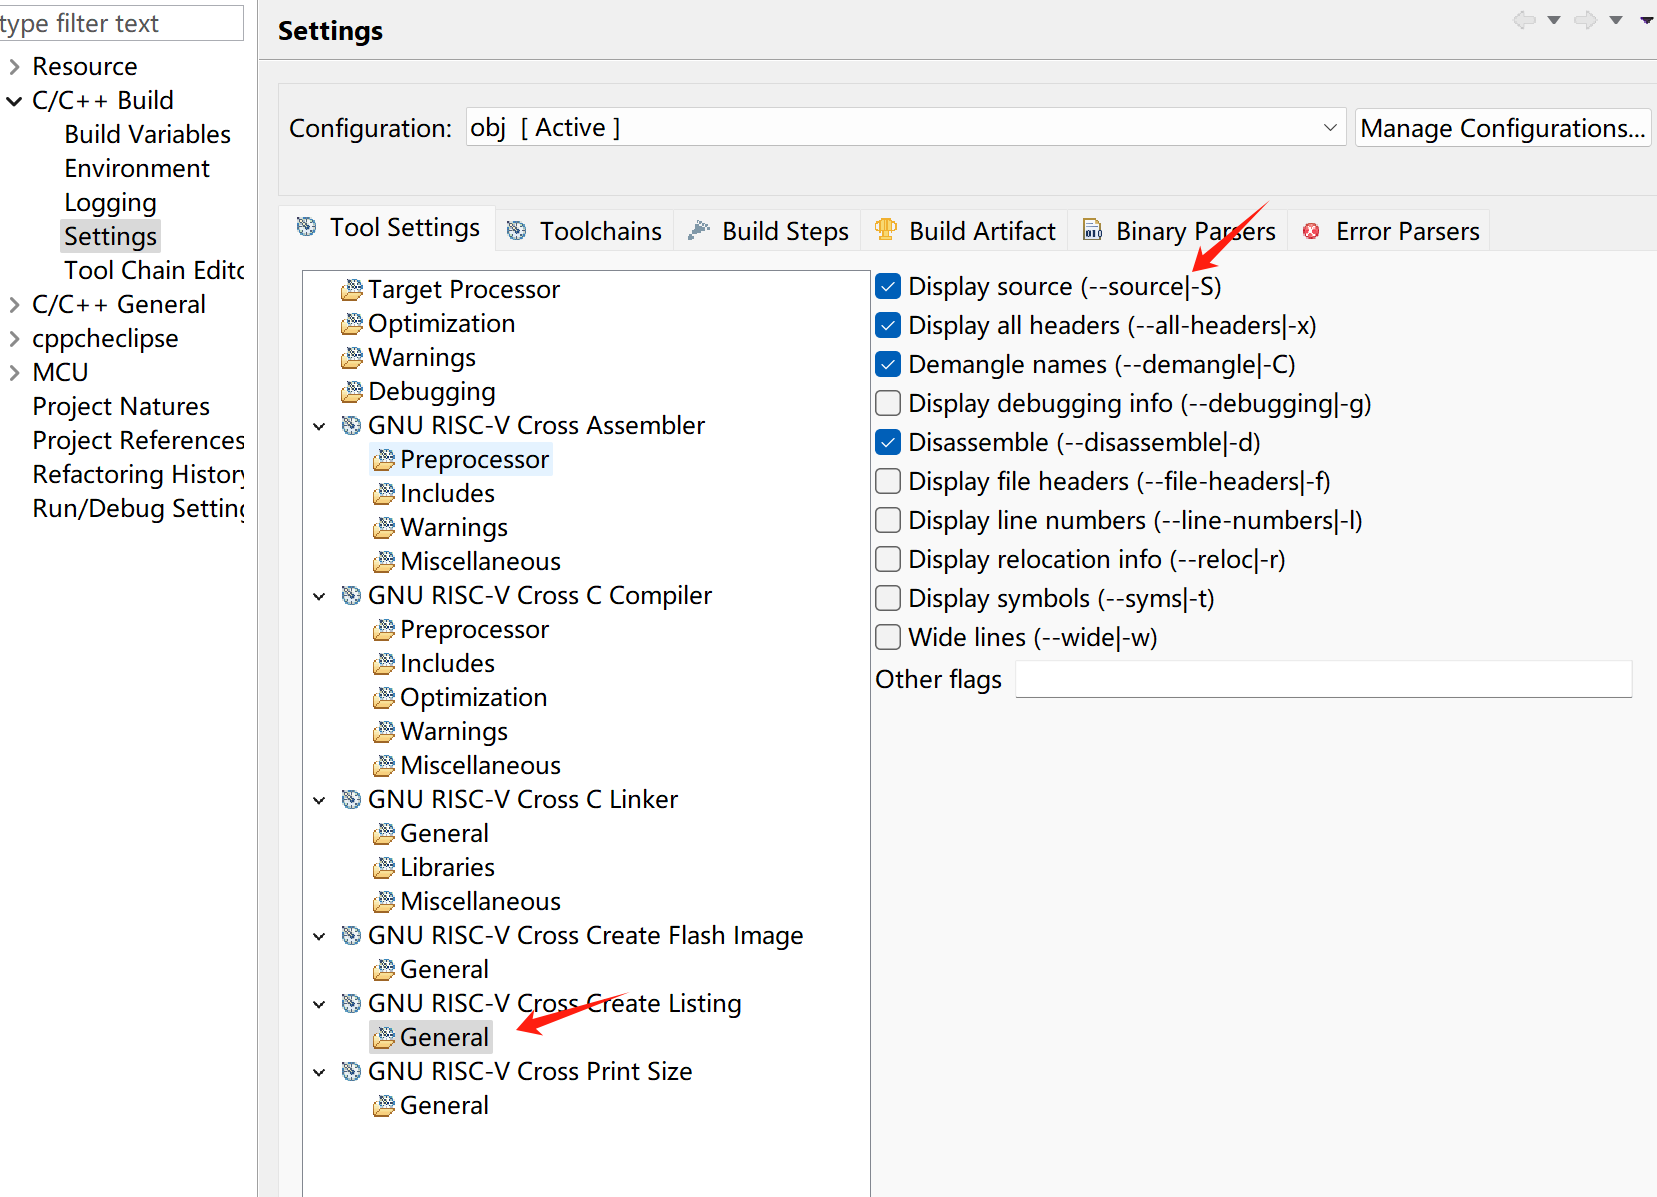Open Environment page in sidebar

point(137,169)
